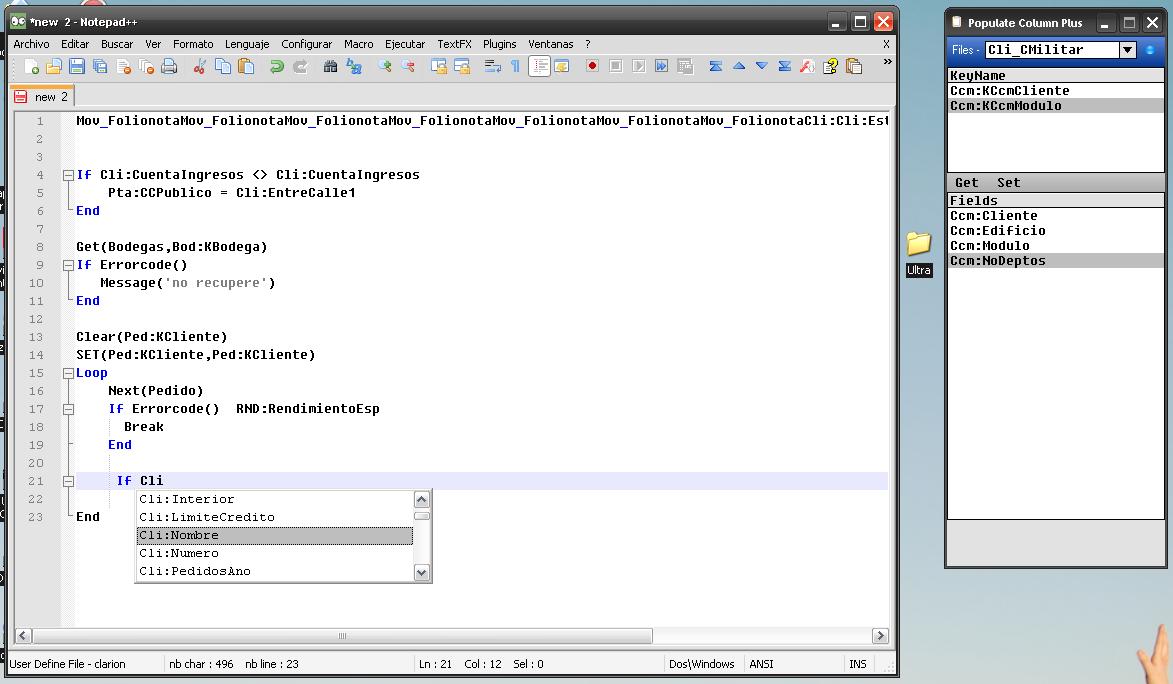Open the Archivo menu
Screen dimensions: 1173x684
pos(31,44)
